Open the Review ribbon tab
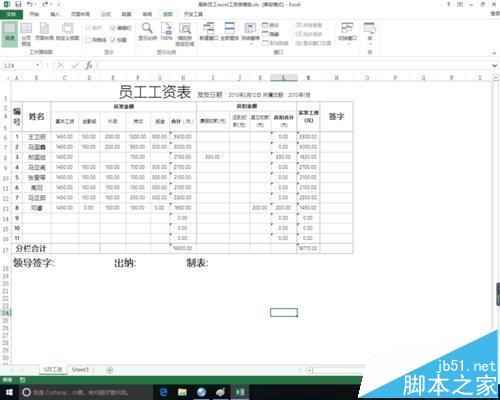This screenshot has width=500, height=400. (x=147, y=14)
